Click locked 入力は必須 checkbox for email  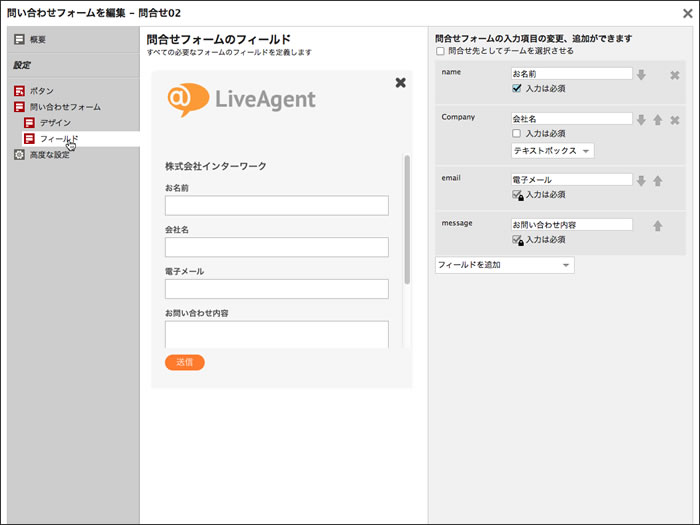point(517,195)
